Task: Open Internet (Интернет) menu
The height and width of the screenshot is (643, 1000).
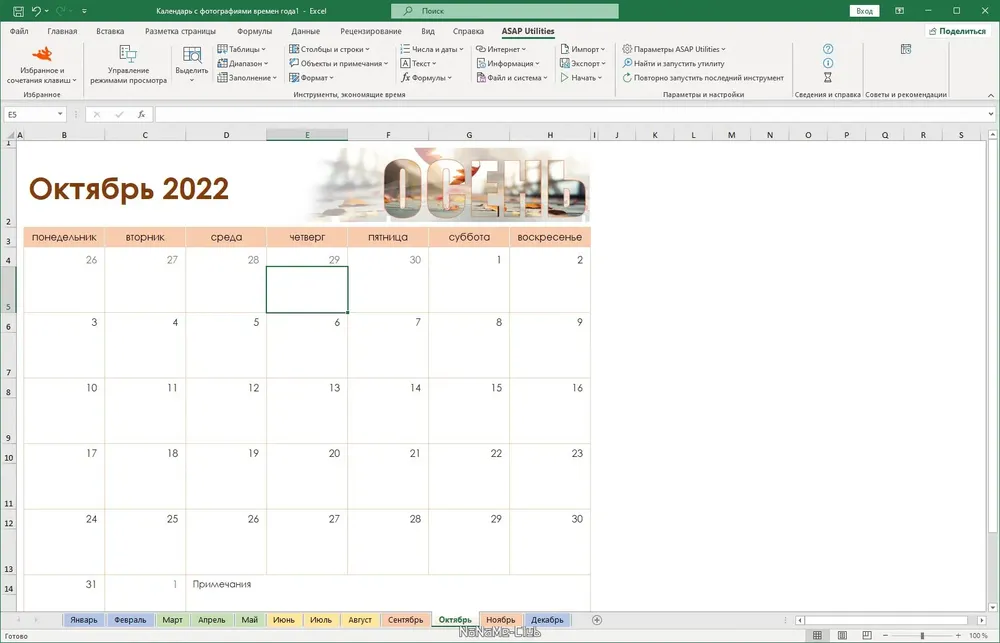Action: point(501,49)
